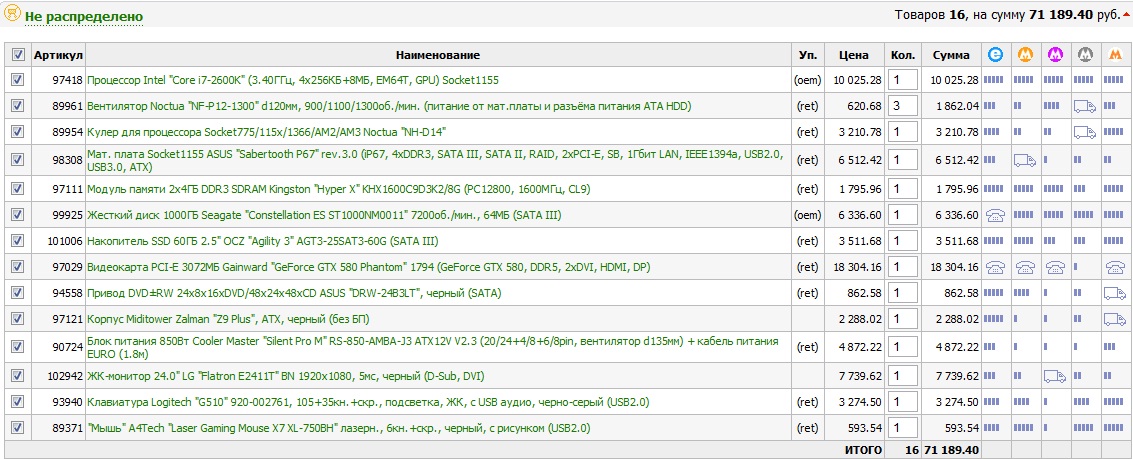Click truck icon in ASUS DRW-24B3LT drive row
Screen dimensions: 1133x459
[1115, 293]
